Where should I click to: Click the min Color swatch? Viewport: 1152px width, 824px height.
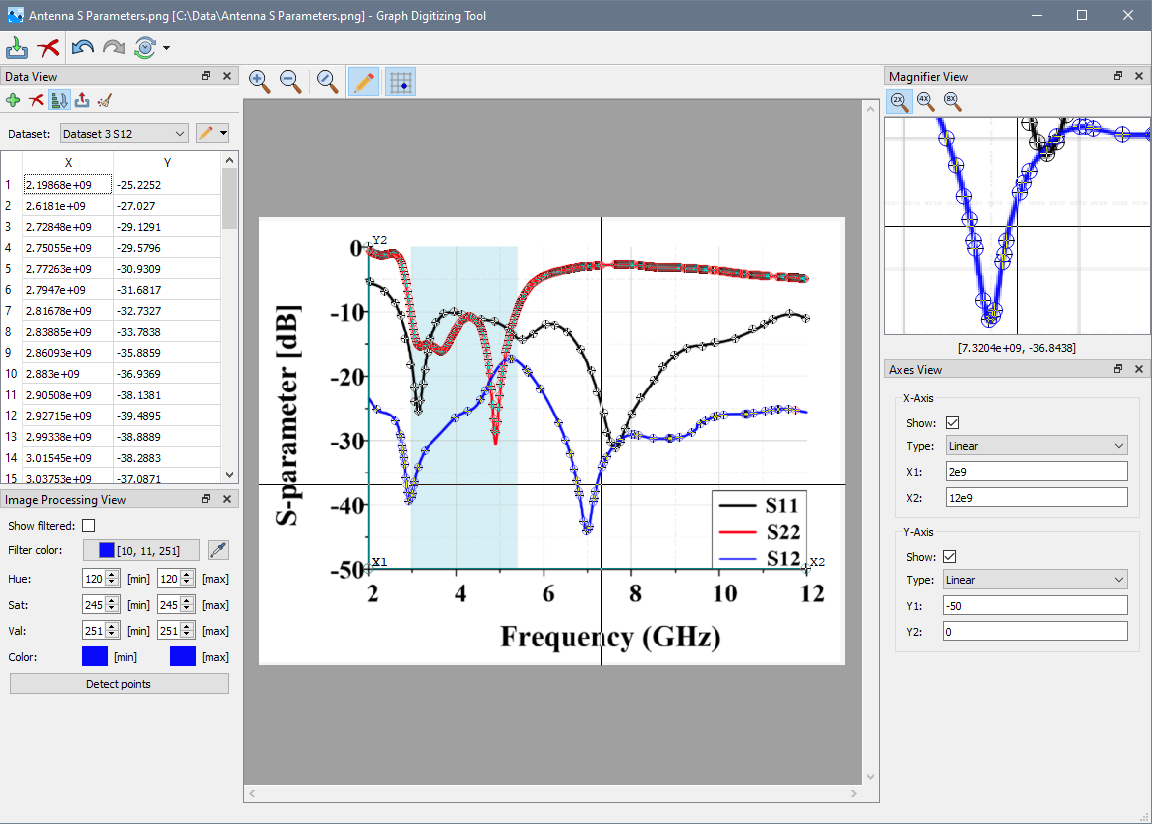pyautogui.click(x=94, y=657)
